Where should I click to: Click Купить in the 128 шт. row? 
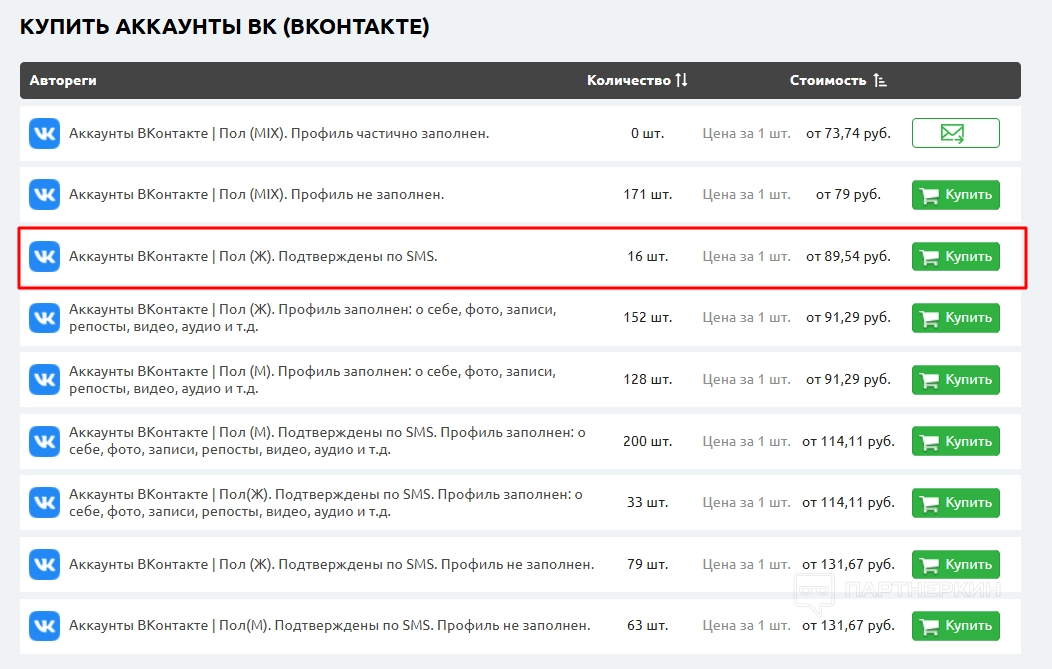click(955, 379)
